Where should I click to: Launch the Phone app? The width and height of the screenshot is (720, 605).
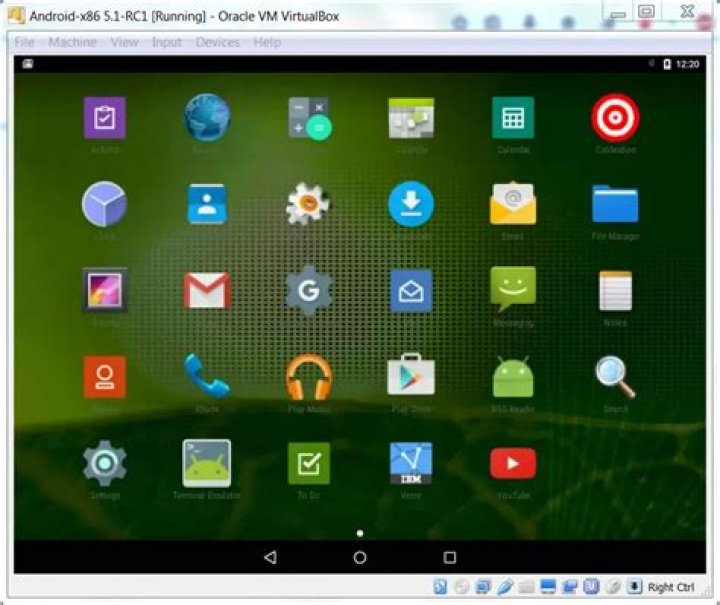[x=207, y=376]
